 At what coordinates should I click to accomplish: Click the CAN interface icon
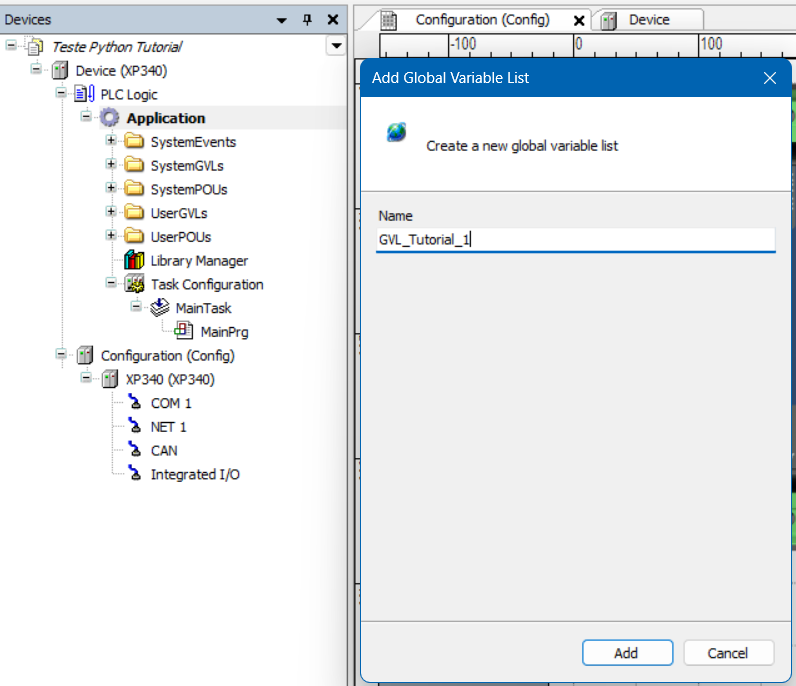point(134,450)
